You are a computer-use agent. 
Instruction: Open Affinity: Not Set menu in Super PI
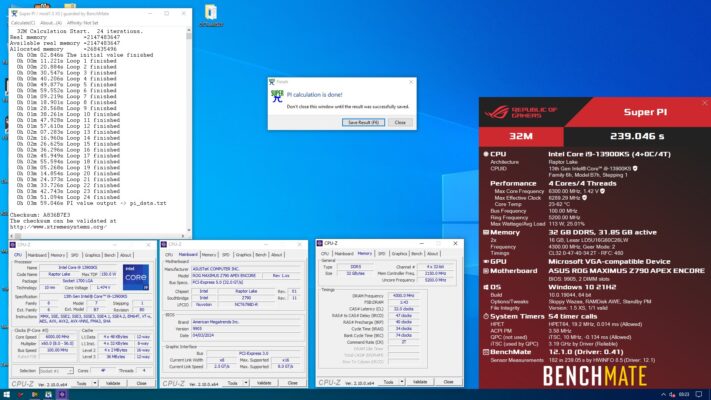pyautogui.click(x=83, y=23)
